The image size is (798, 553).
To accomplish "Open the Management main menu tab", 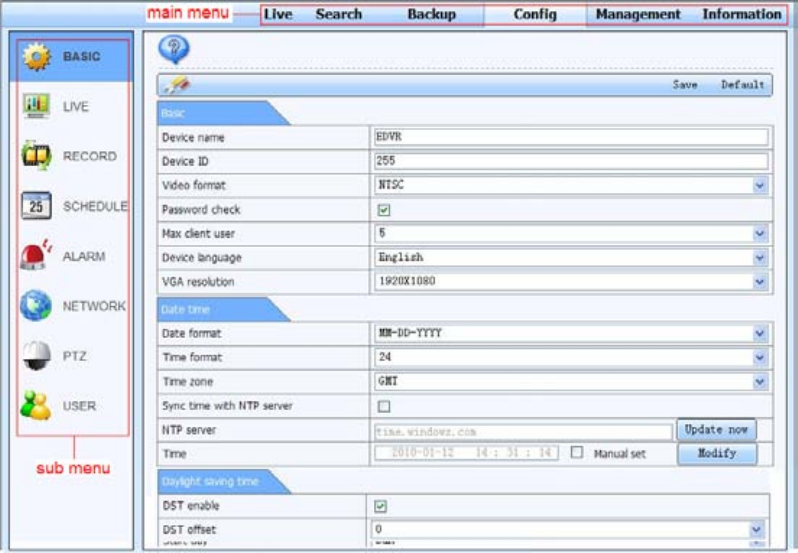I will coord(638,14).
